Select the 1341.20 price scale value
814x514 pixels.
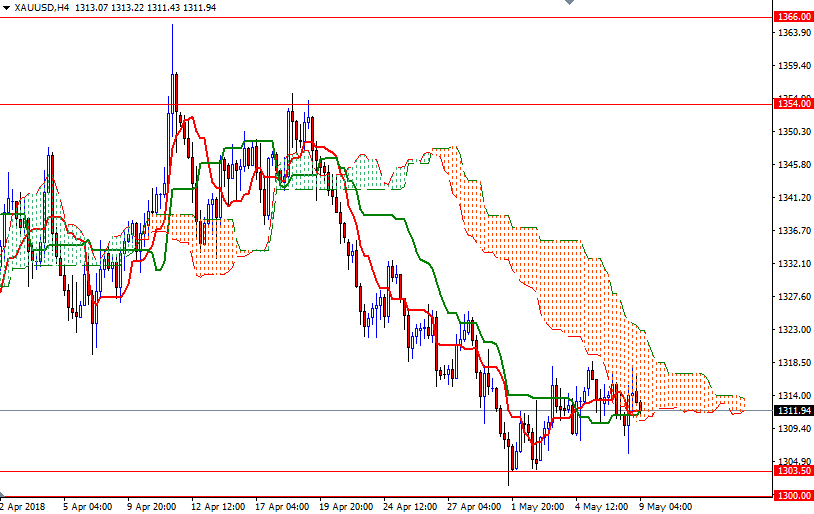[x=794, y=198]
